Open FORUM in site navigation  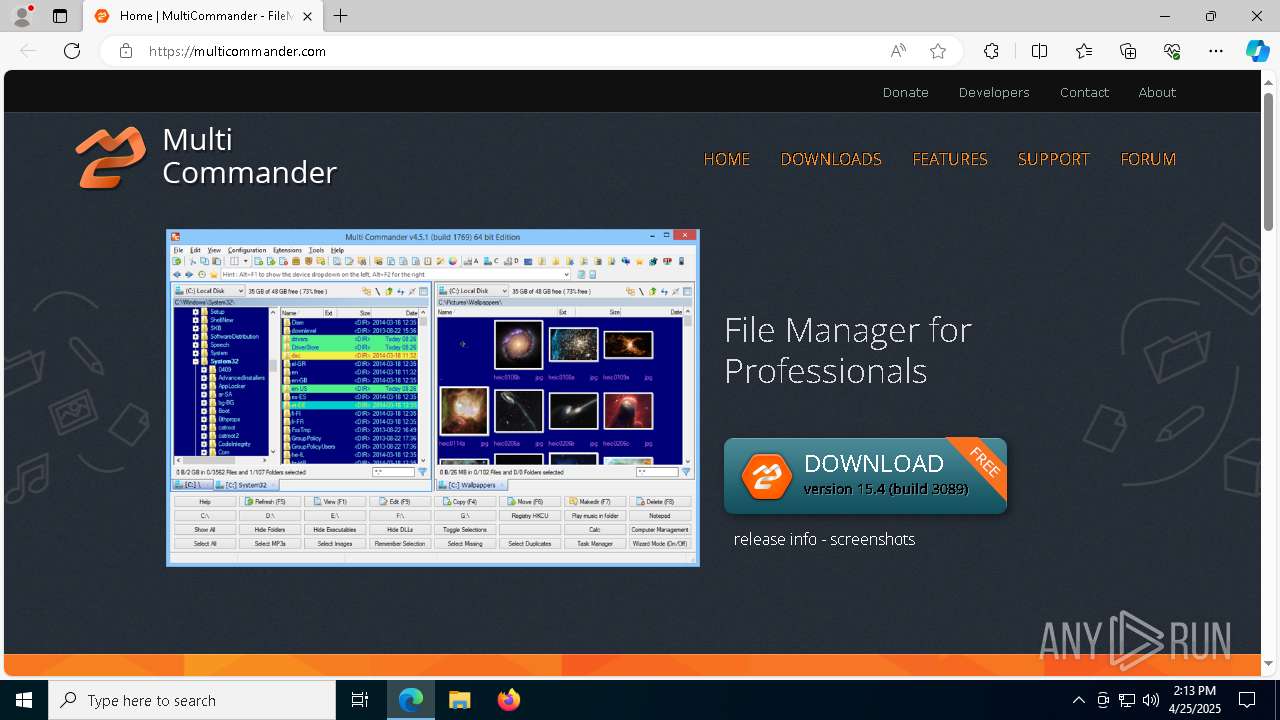[x=1148, y=159]
